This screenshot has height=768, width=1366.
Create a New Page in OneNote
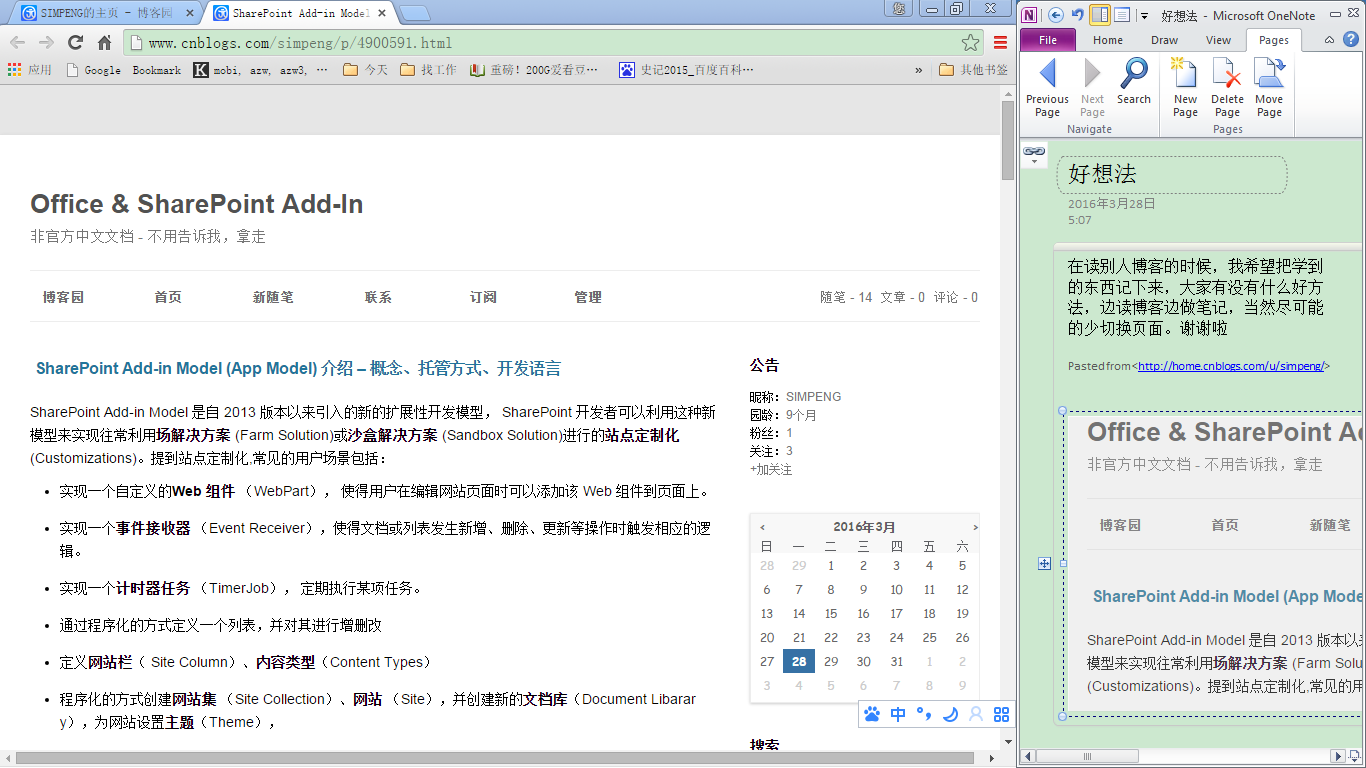point(1185,88)
